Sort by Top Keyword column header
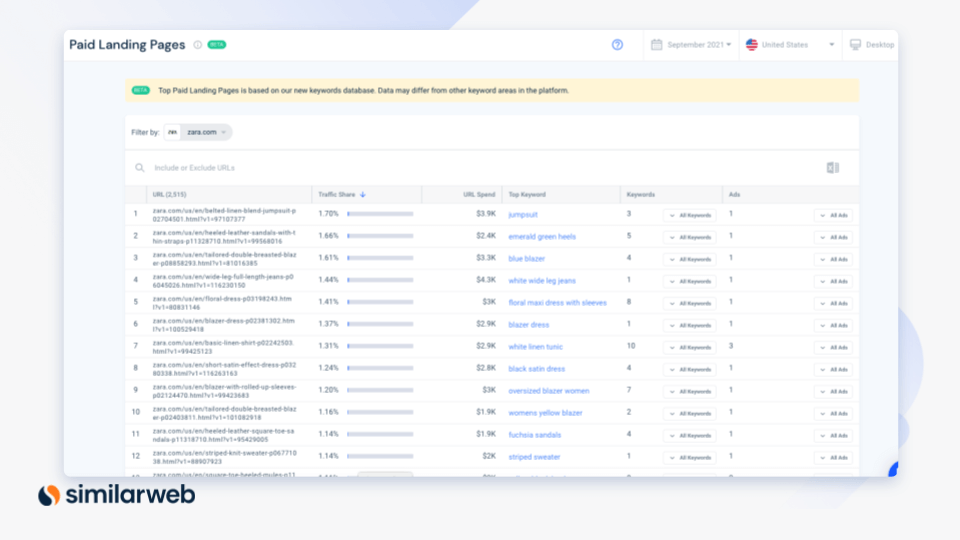The image size is (960, 540). [x=527, y=195]
